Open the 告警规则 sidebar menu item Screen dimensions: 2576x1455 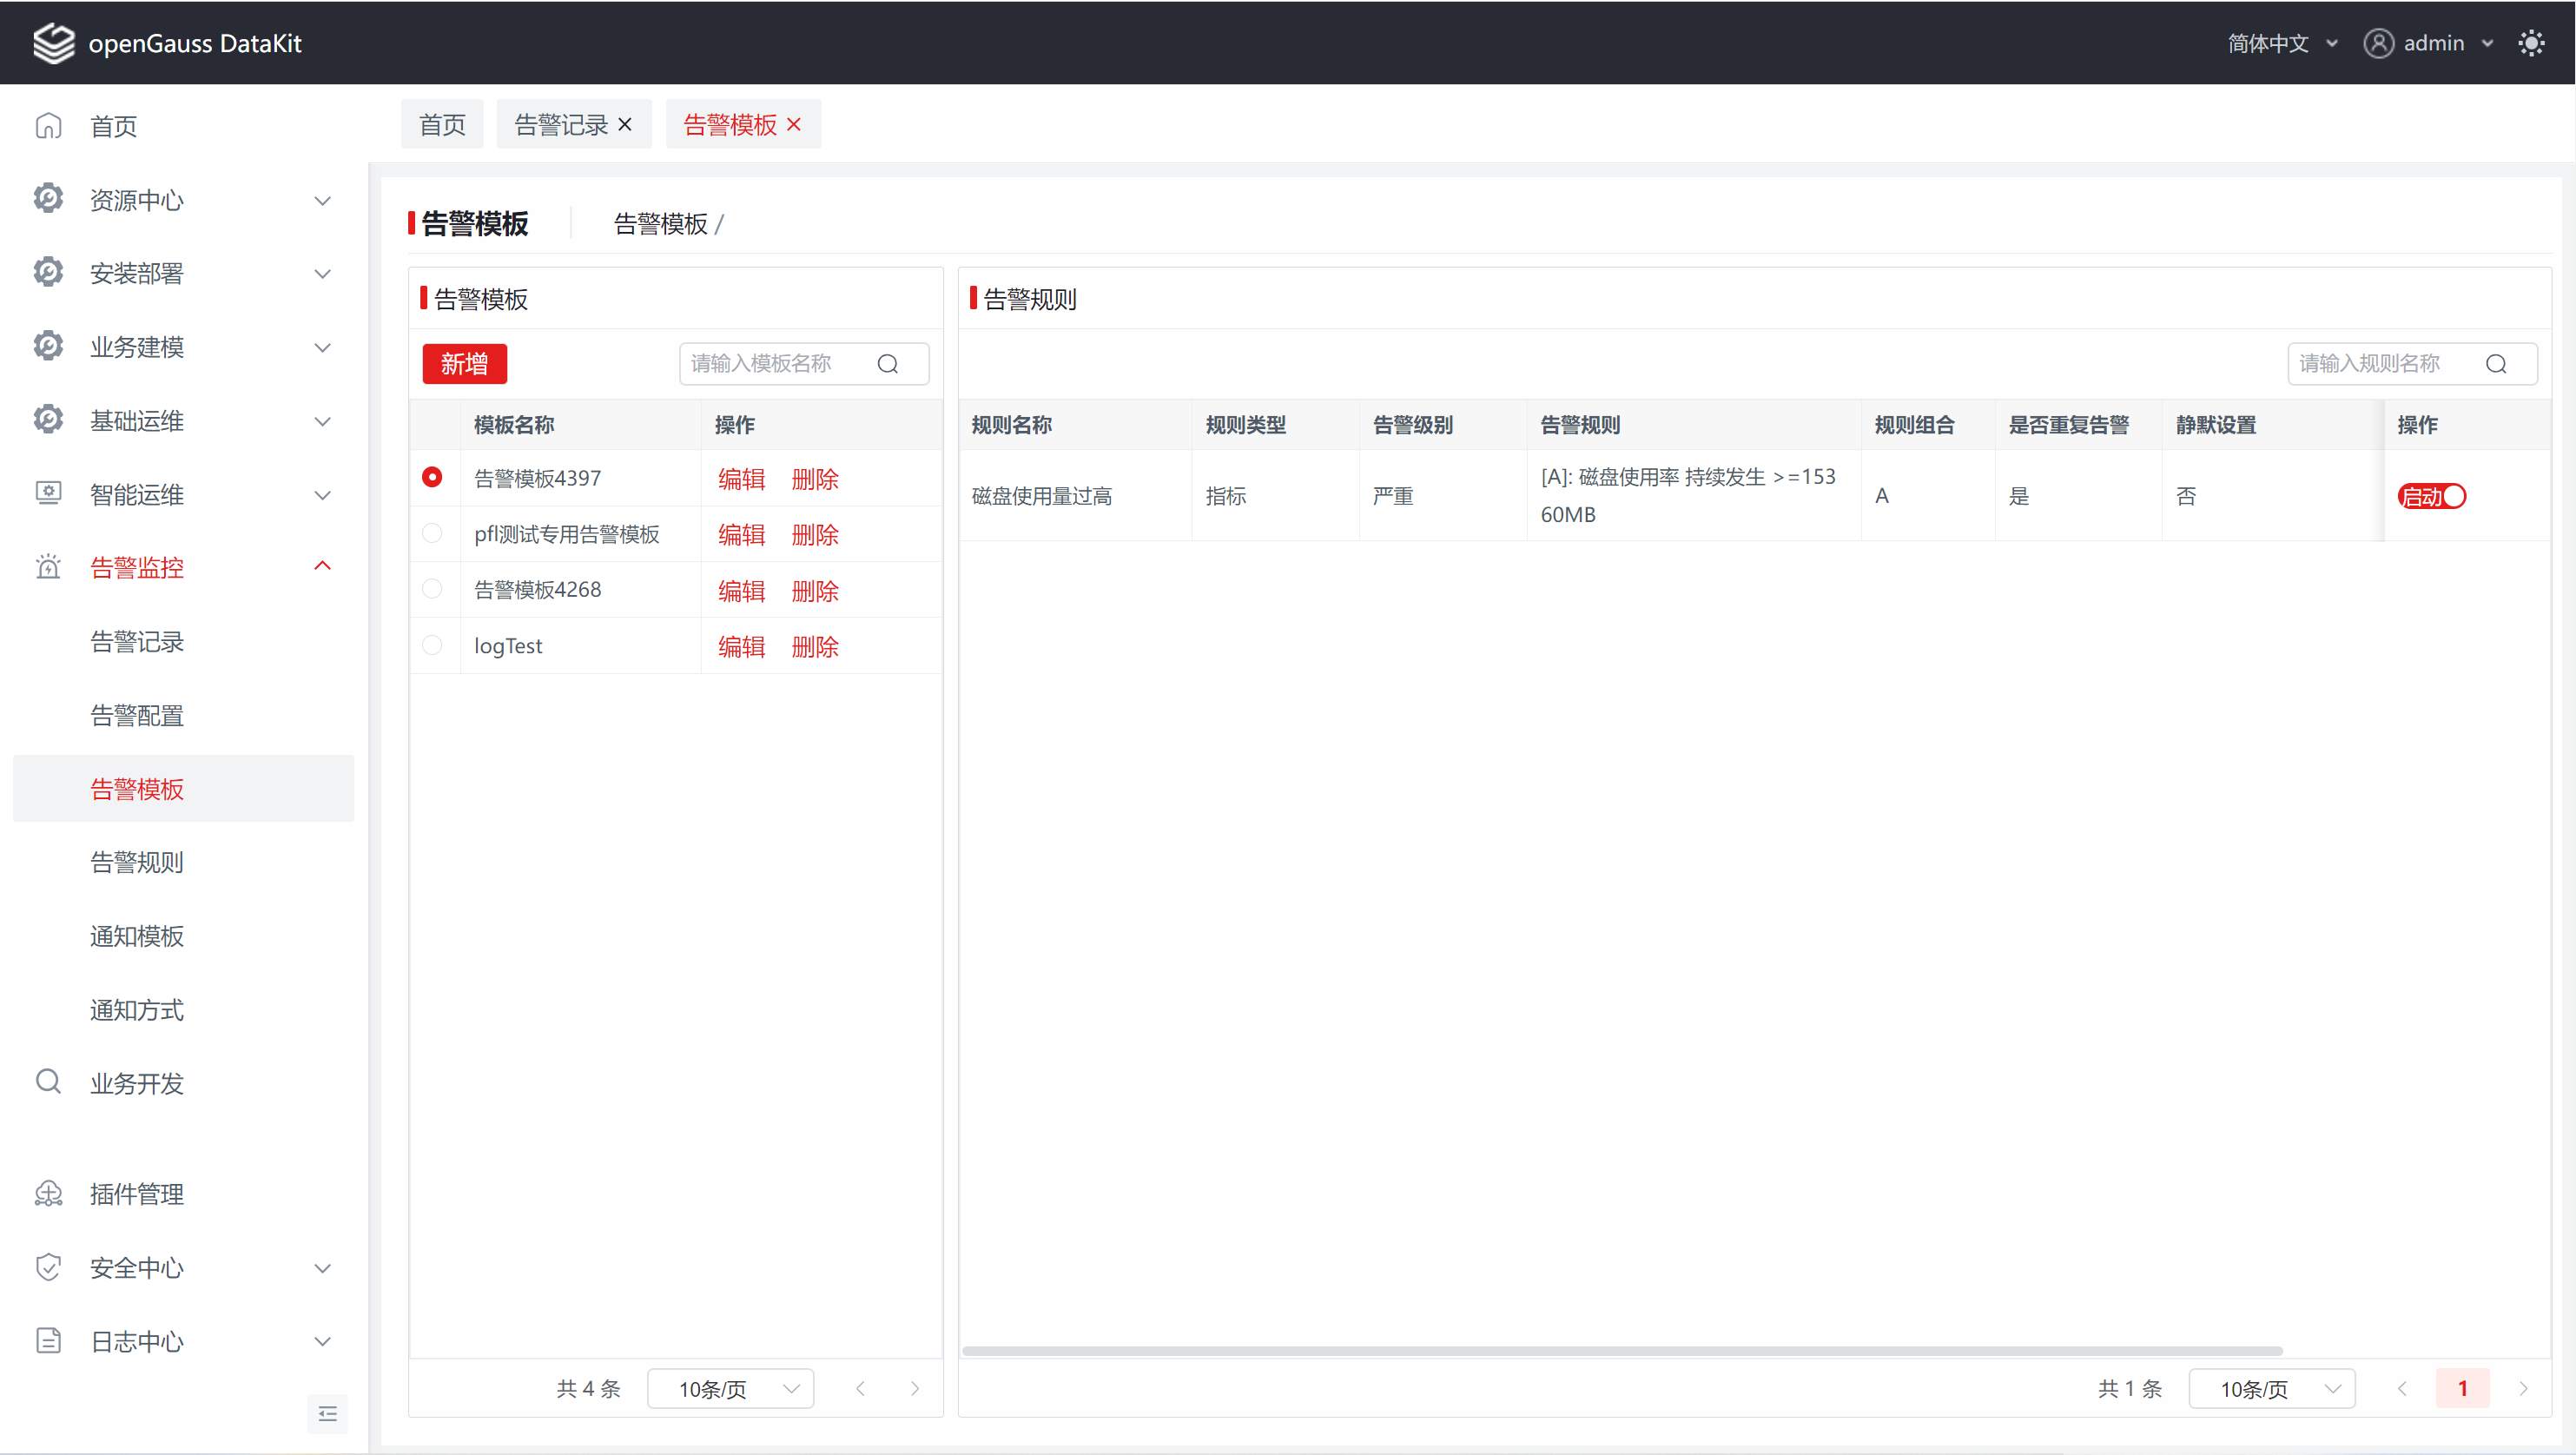point(137,862)
